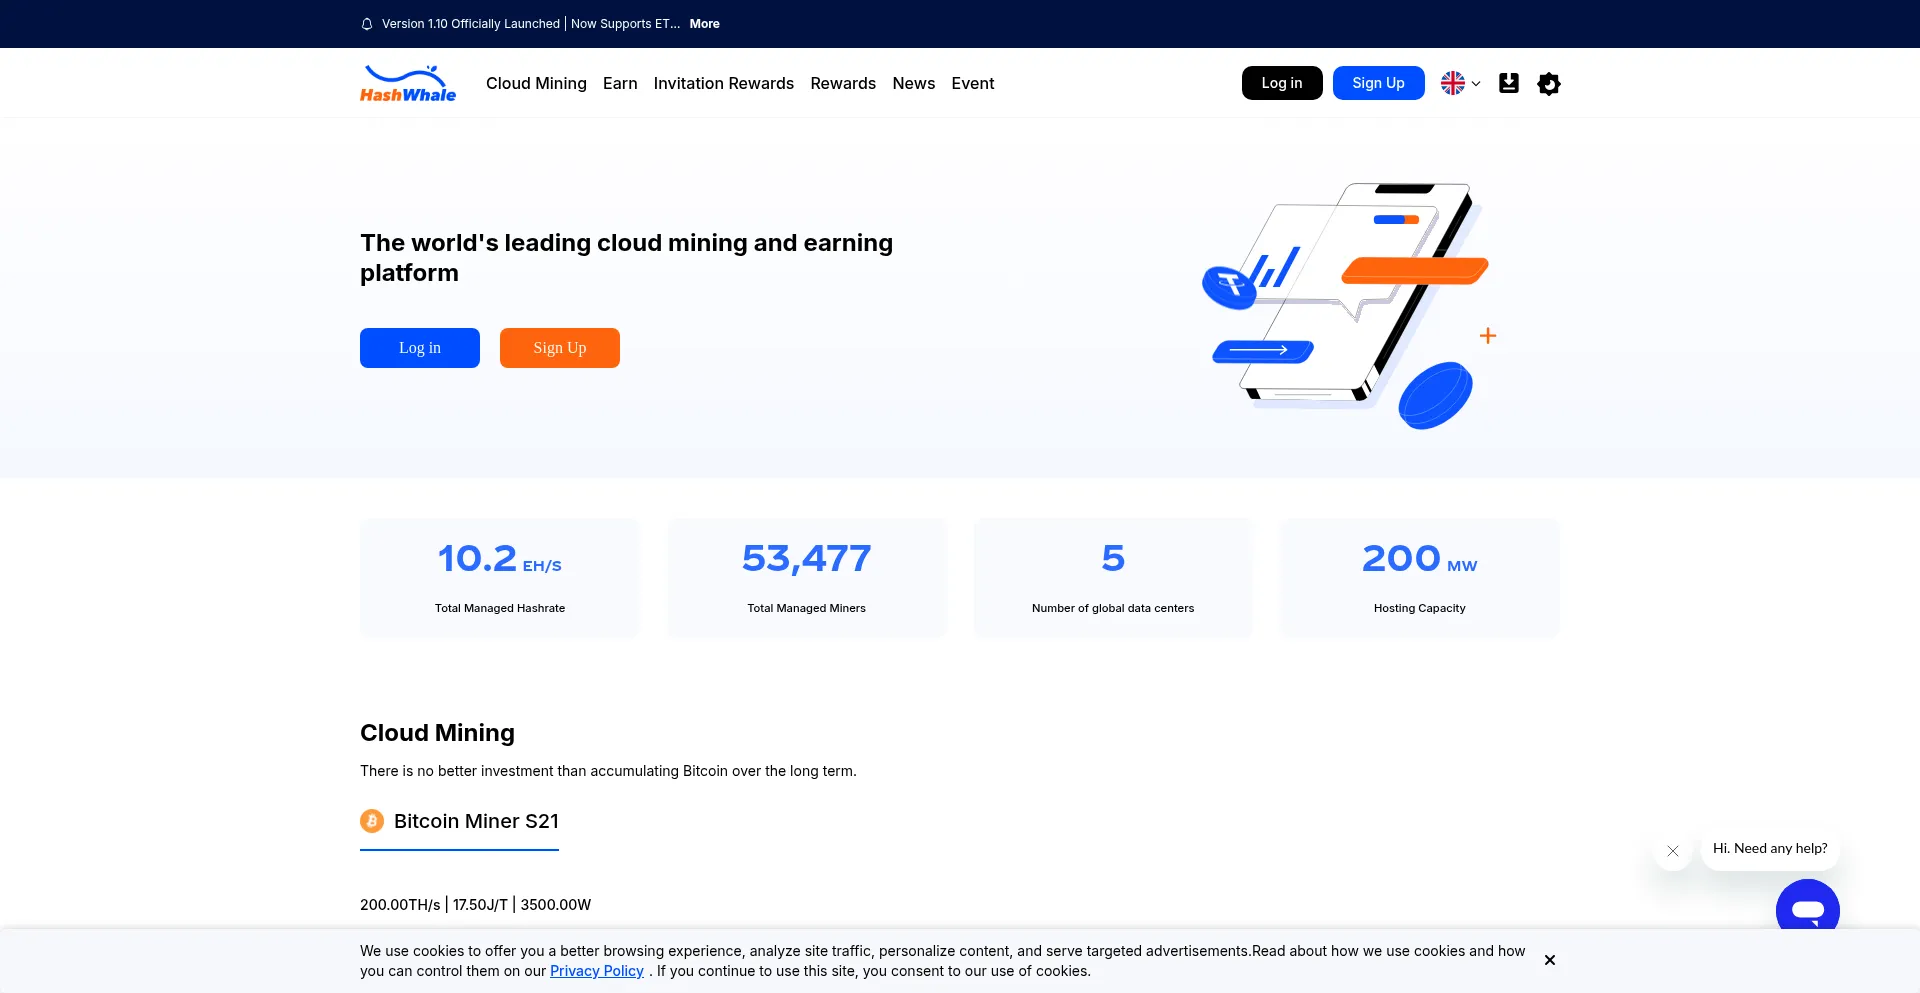Click the notification bell icon
Viewport: 1920px width, 993px height.
pyautogui.click(x=367, y=24)
